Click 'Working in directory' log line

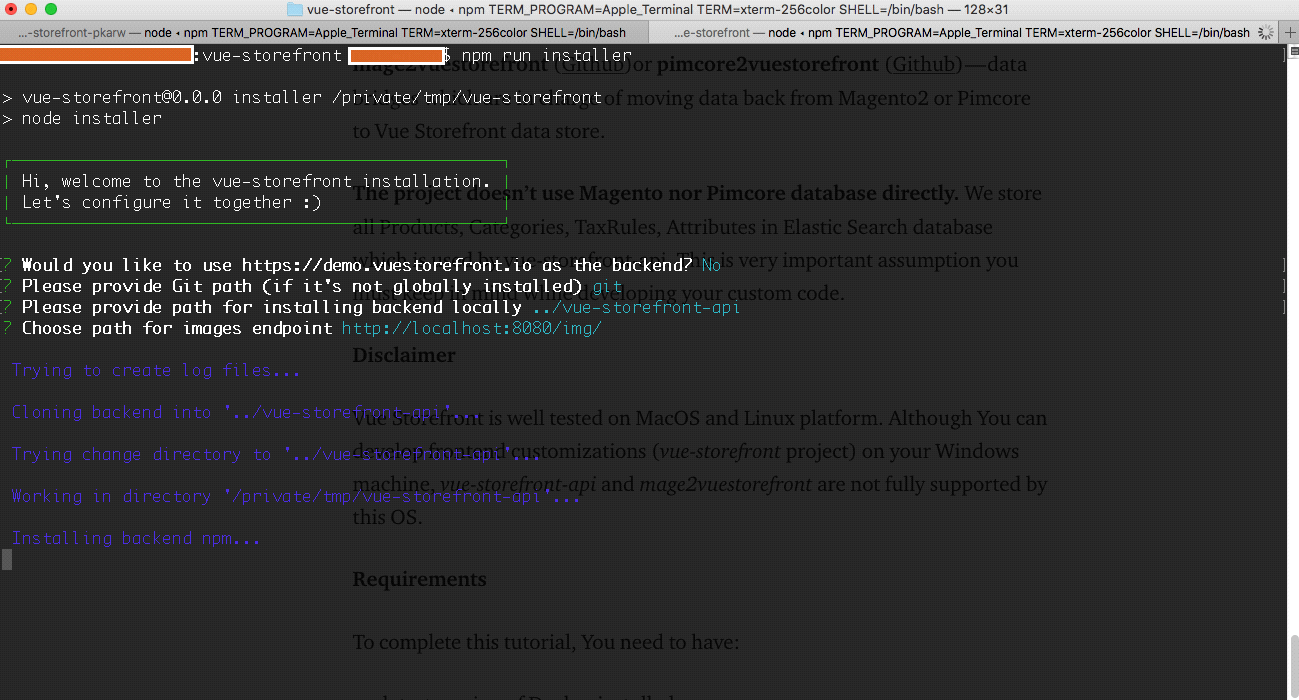[x=296, y=496]
